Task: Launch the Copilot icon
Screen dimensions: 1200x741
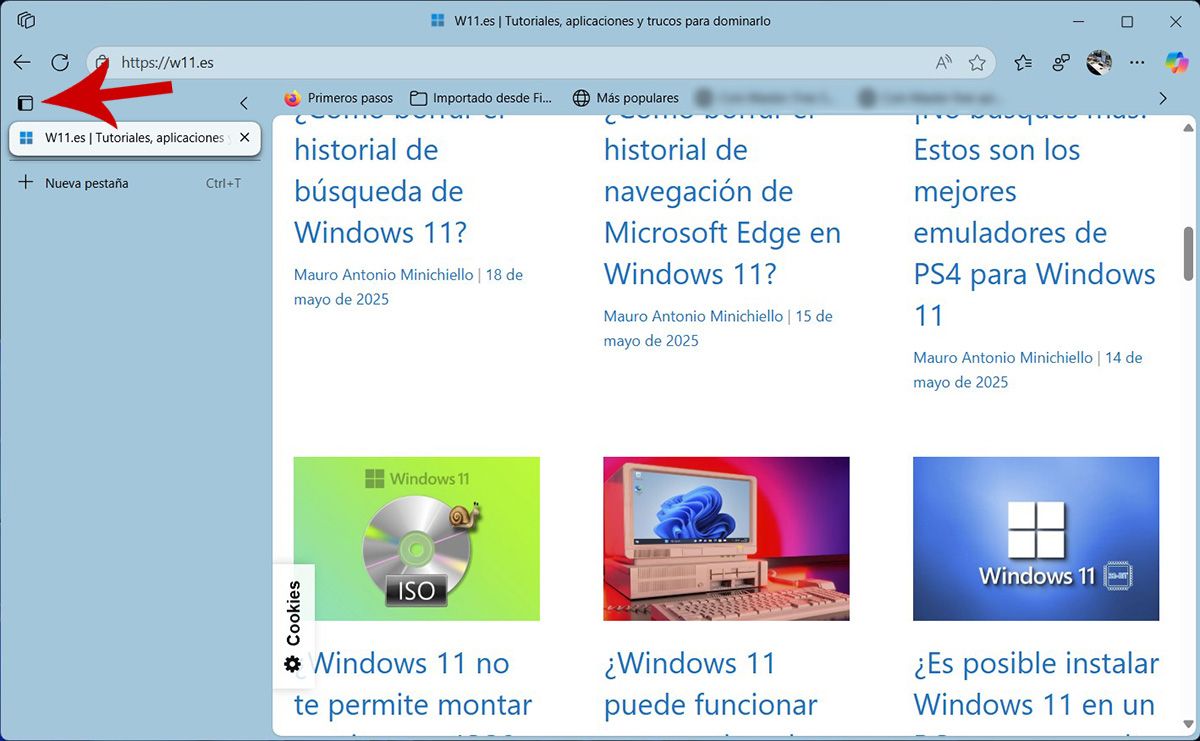Action: pyautogui.click(x=1177, y=62)
